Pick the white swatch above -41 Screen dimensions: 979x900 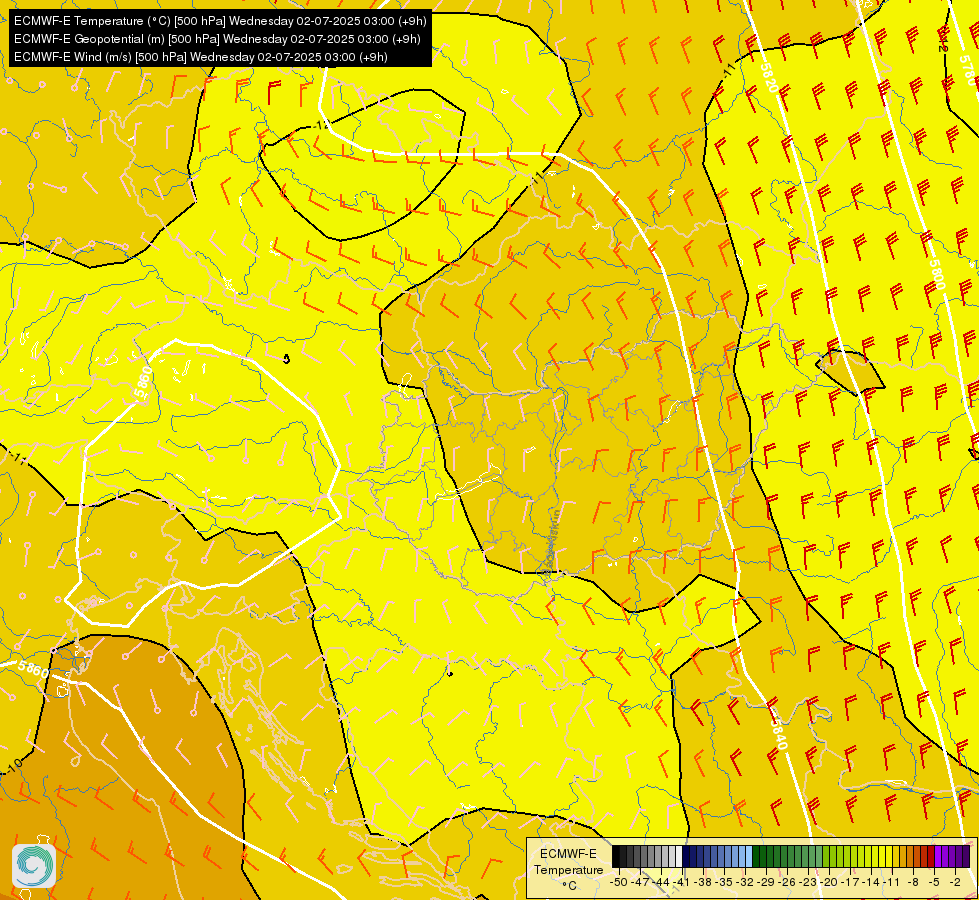tap(679, 856)
